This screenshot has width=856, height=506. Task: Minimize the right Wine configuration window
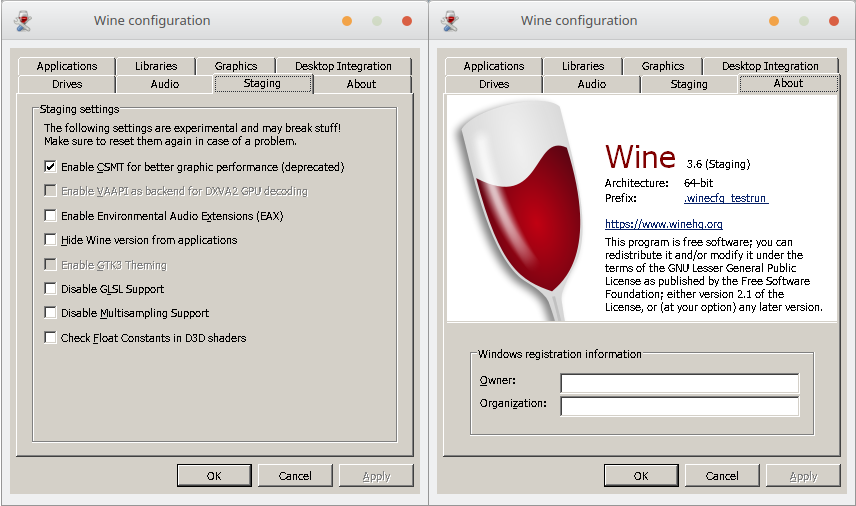coord(774,21)
